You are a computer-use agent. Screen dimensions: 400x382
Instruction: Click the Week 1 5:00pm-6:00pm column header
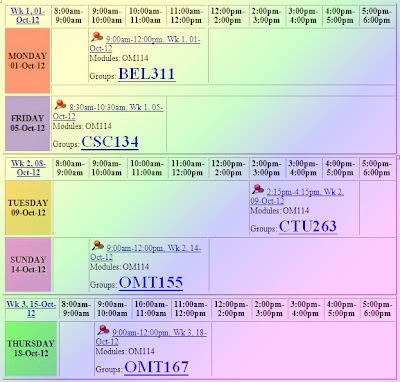pyautogui.click(x=376, y=16)
